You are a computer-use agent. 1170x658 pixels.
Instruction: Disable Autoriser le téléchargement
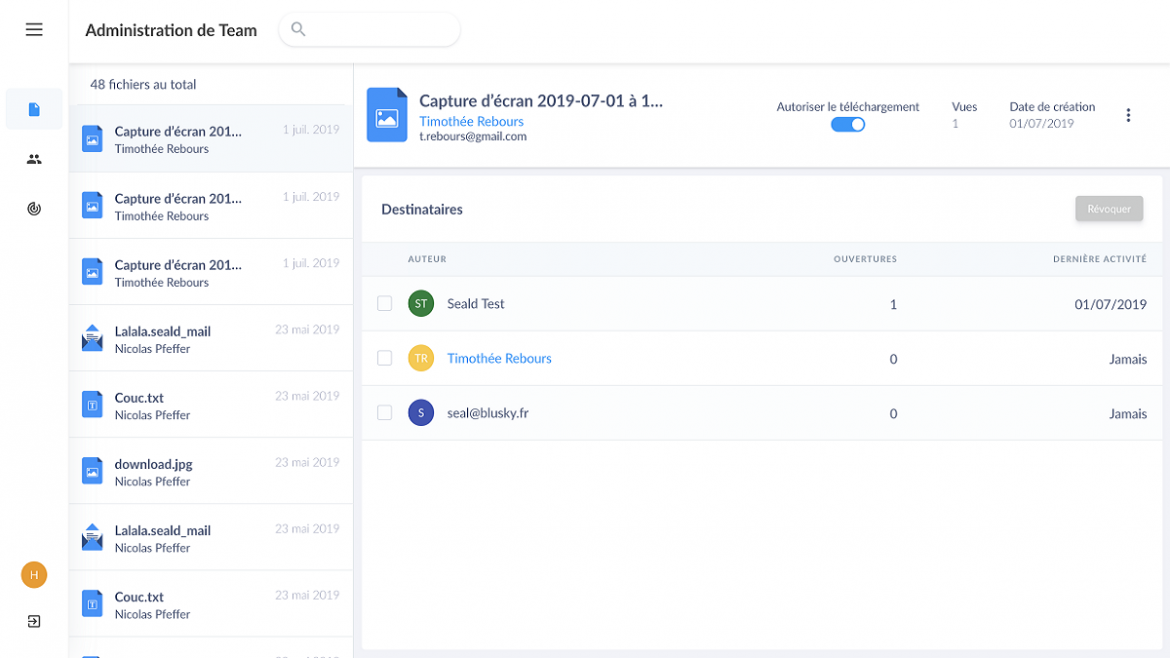point(848,124)
